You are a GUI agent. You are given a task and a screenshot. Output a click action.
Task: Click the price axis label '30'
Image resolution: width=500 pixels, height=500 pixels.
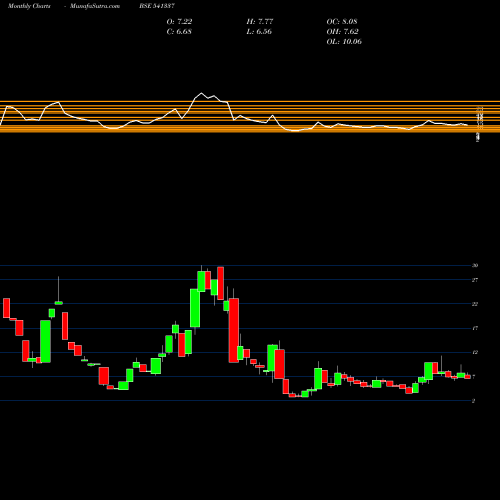(475, 266)
